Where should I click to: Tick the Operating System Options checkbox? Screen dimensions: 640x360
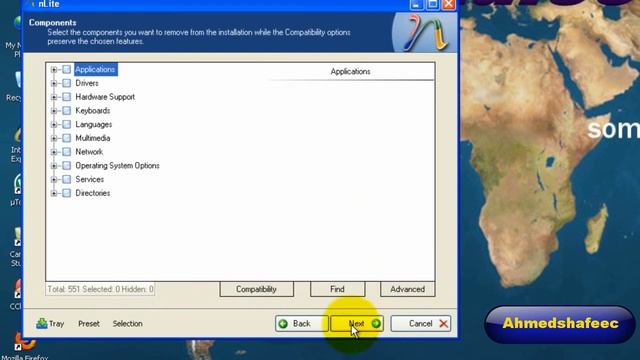click(x=67, y=166)
